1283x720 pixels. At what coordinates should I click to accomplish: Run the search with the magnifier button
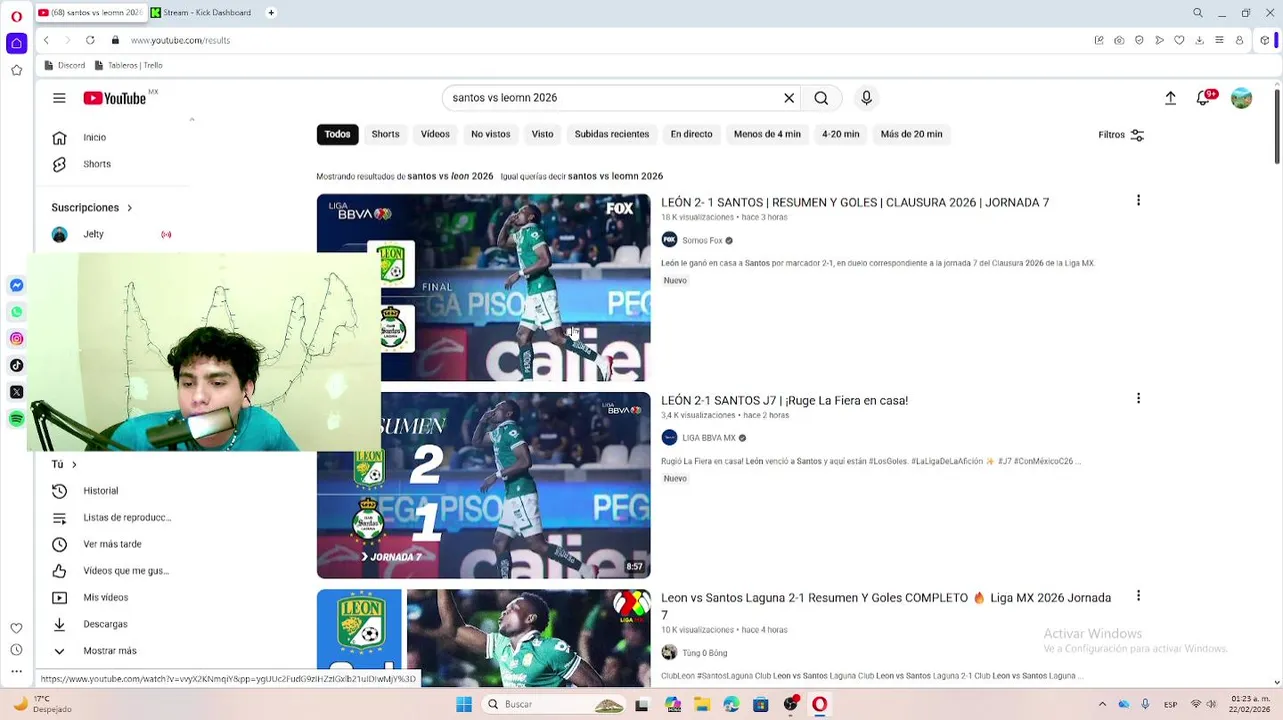(821, 98)
